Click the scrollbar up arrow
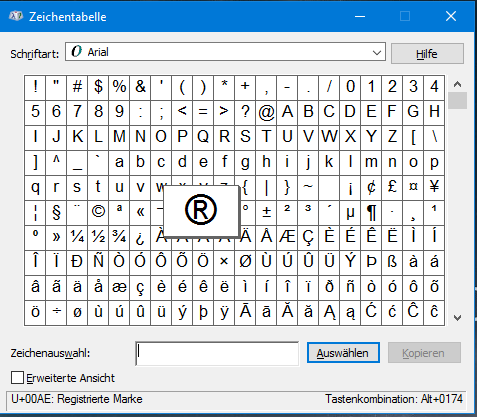The image size is (477, 417). (457, 84)
